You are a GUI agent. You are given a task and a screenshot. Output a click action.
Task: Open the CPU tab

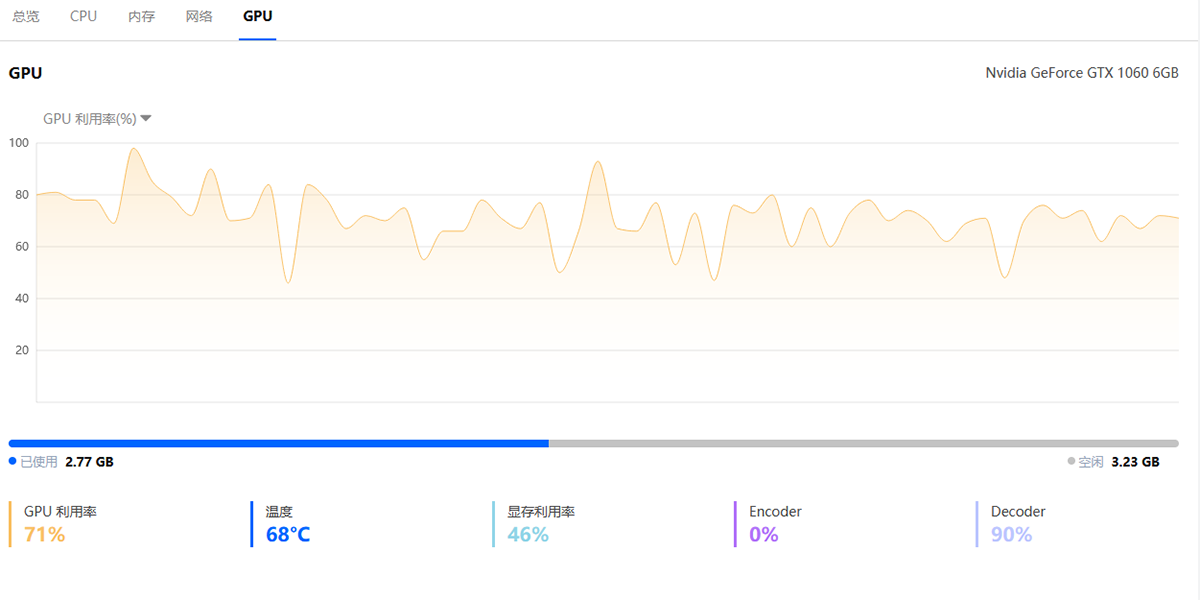[84, 17]
